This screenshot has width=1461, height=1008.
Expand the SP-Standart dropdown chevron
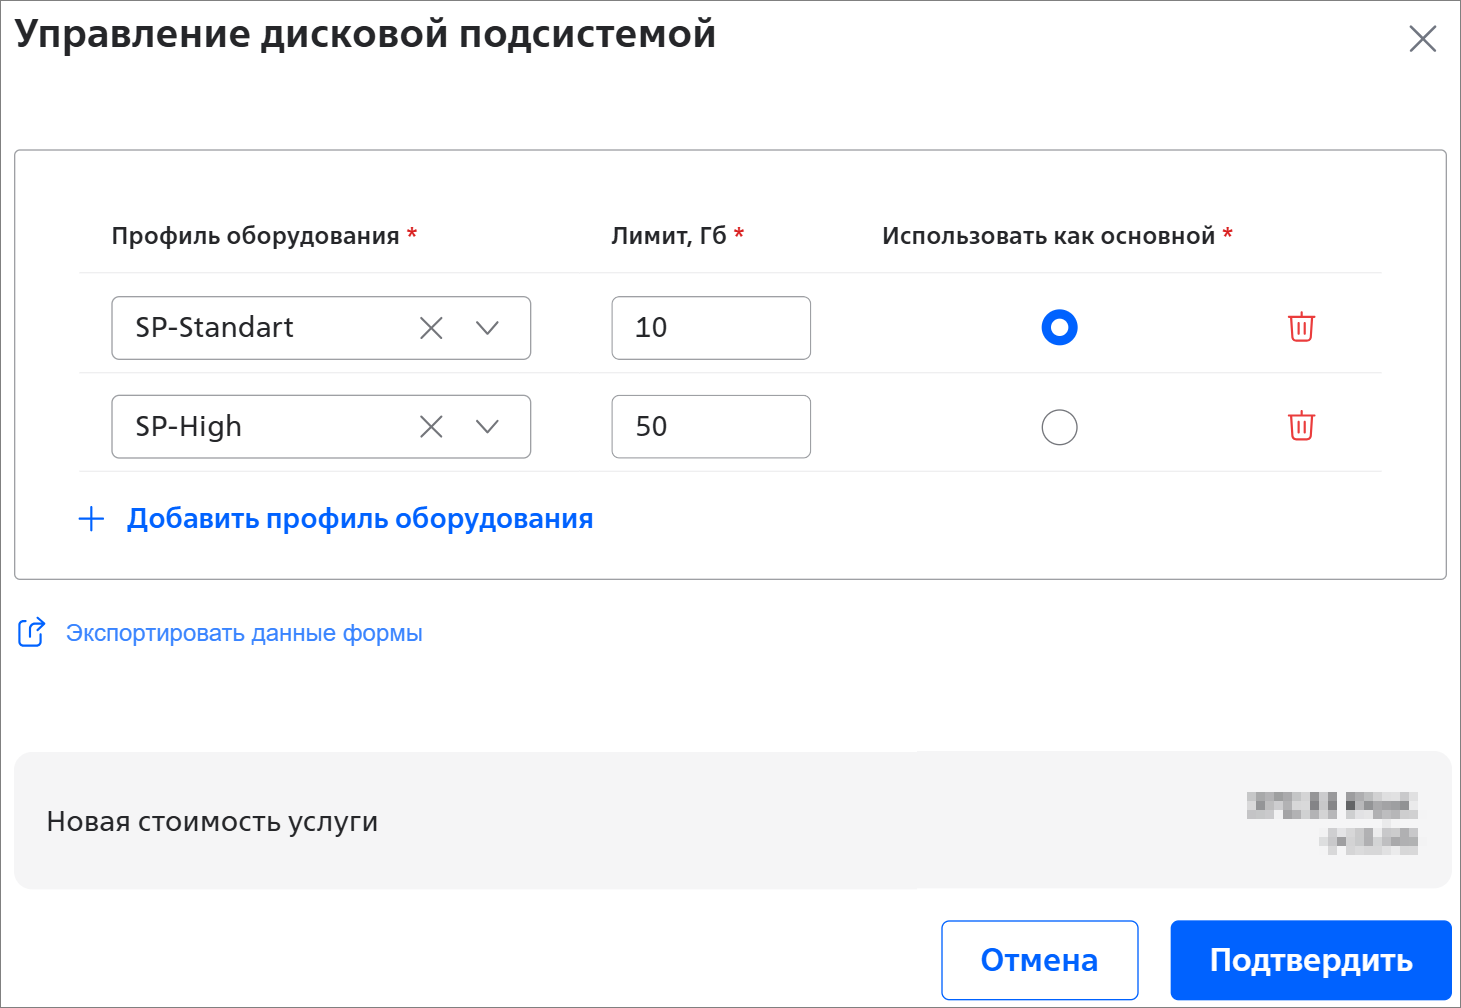487,328
